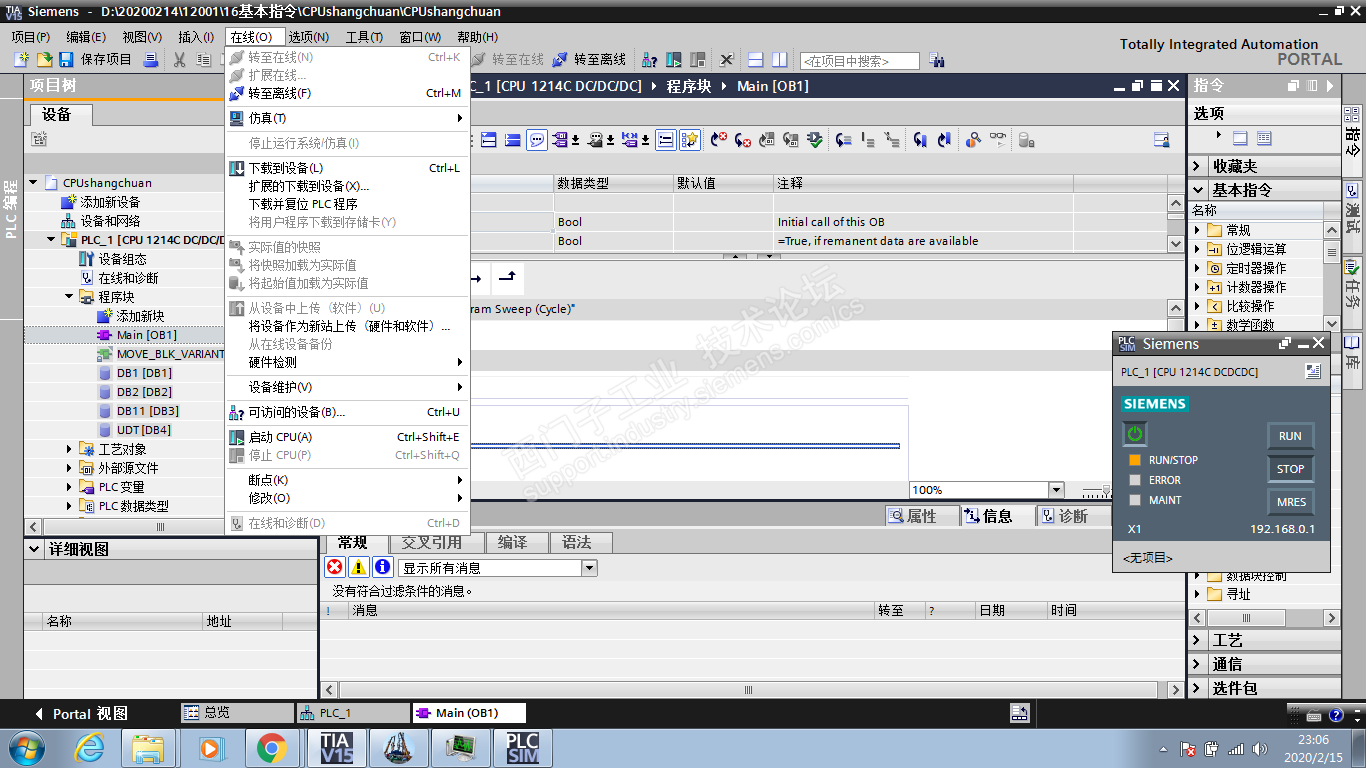Click the project tree horizontal scrollbar
This screenshot has height=768, width=1366.
click(x=160, y=527)
